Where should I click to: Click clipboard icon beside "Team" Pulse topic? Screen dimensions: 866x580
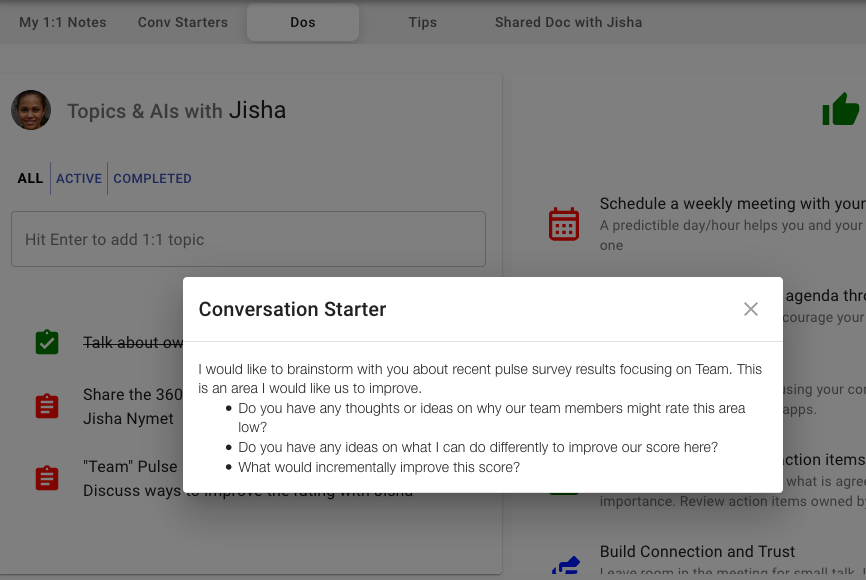(47, 478)
